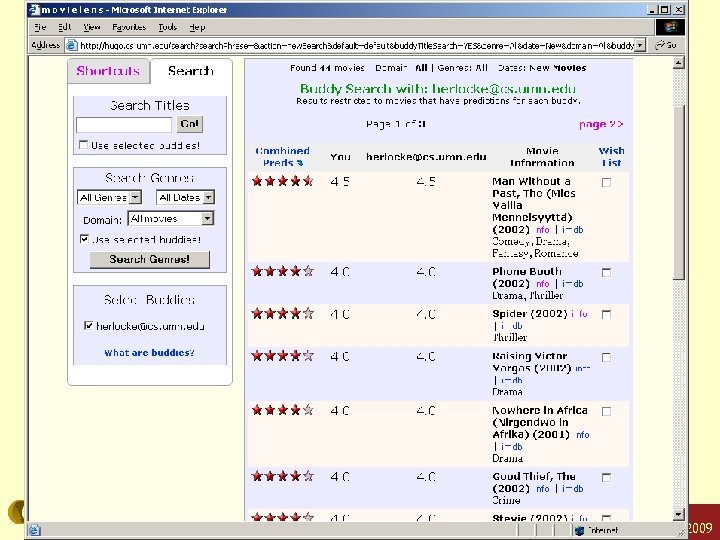The image size is (720, 540).
Task: Open the All Dates dropdown
Action: (185, 197)
